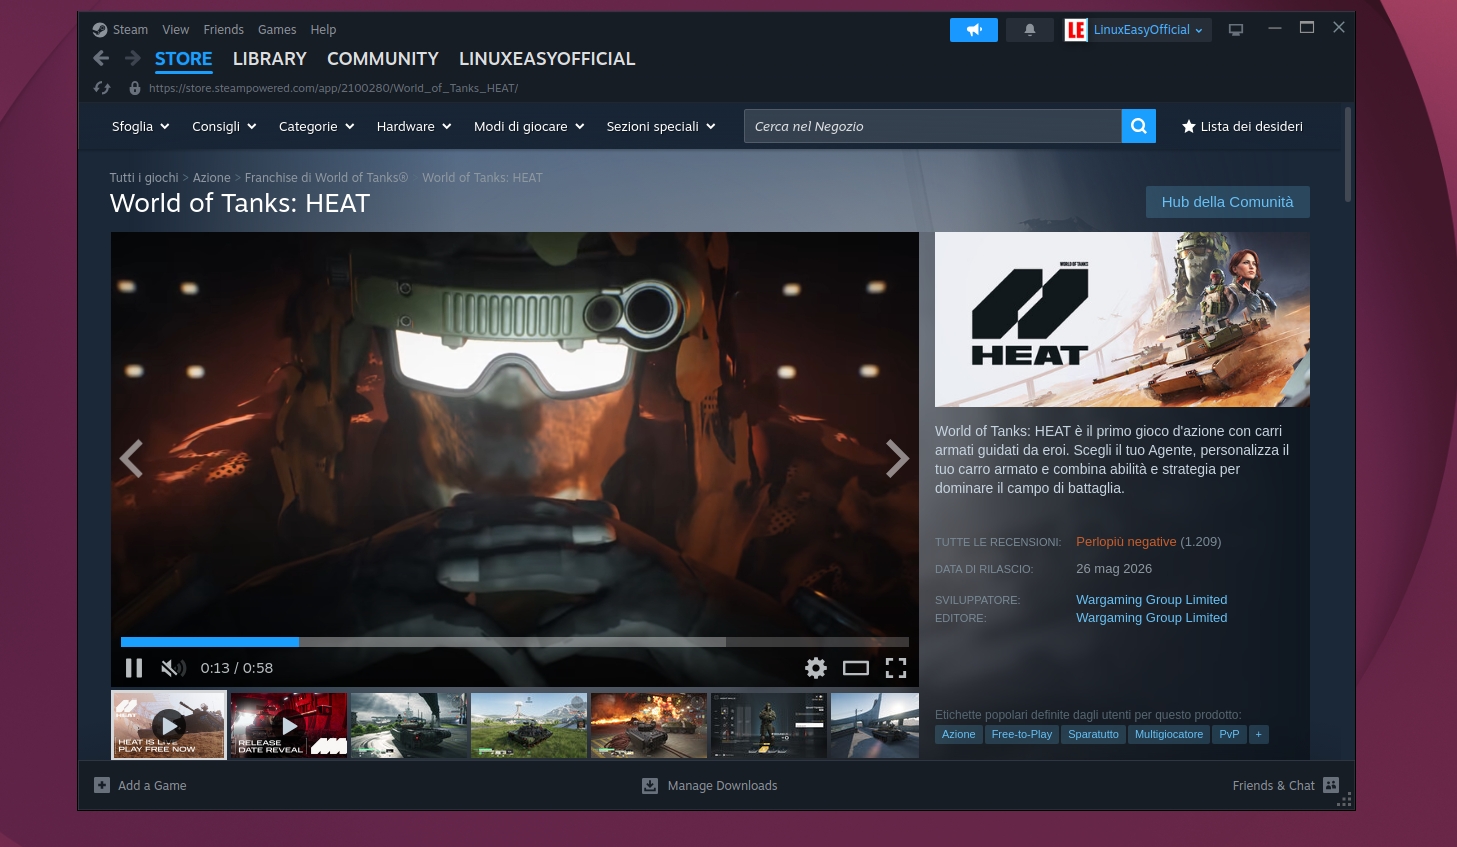Unmute the trailer audio
The height and width of the screenshot is (847, 1457).
(173, 668)
